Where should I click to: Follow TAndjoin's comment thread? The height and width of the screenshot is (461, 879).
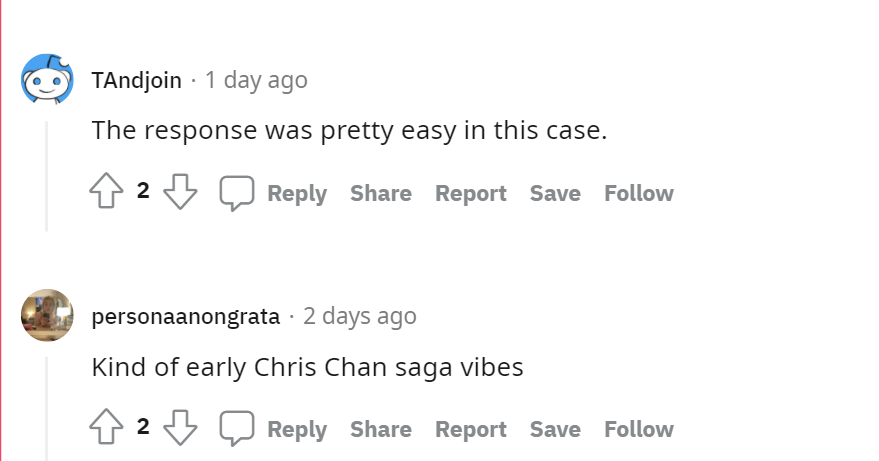point(639,193)
